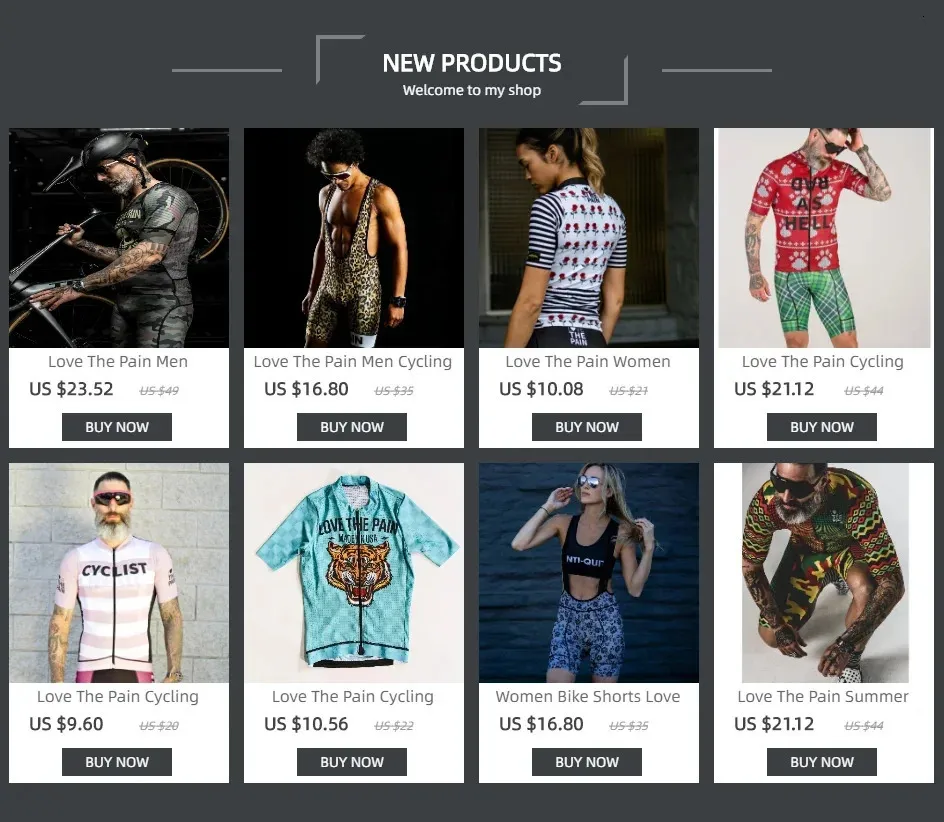Open the rasta colored summer suit image
Viewport: 944px width, 822px height.
tap(824, 573)
